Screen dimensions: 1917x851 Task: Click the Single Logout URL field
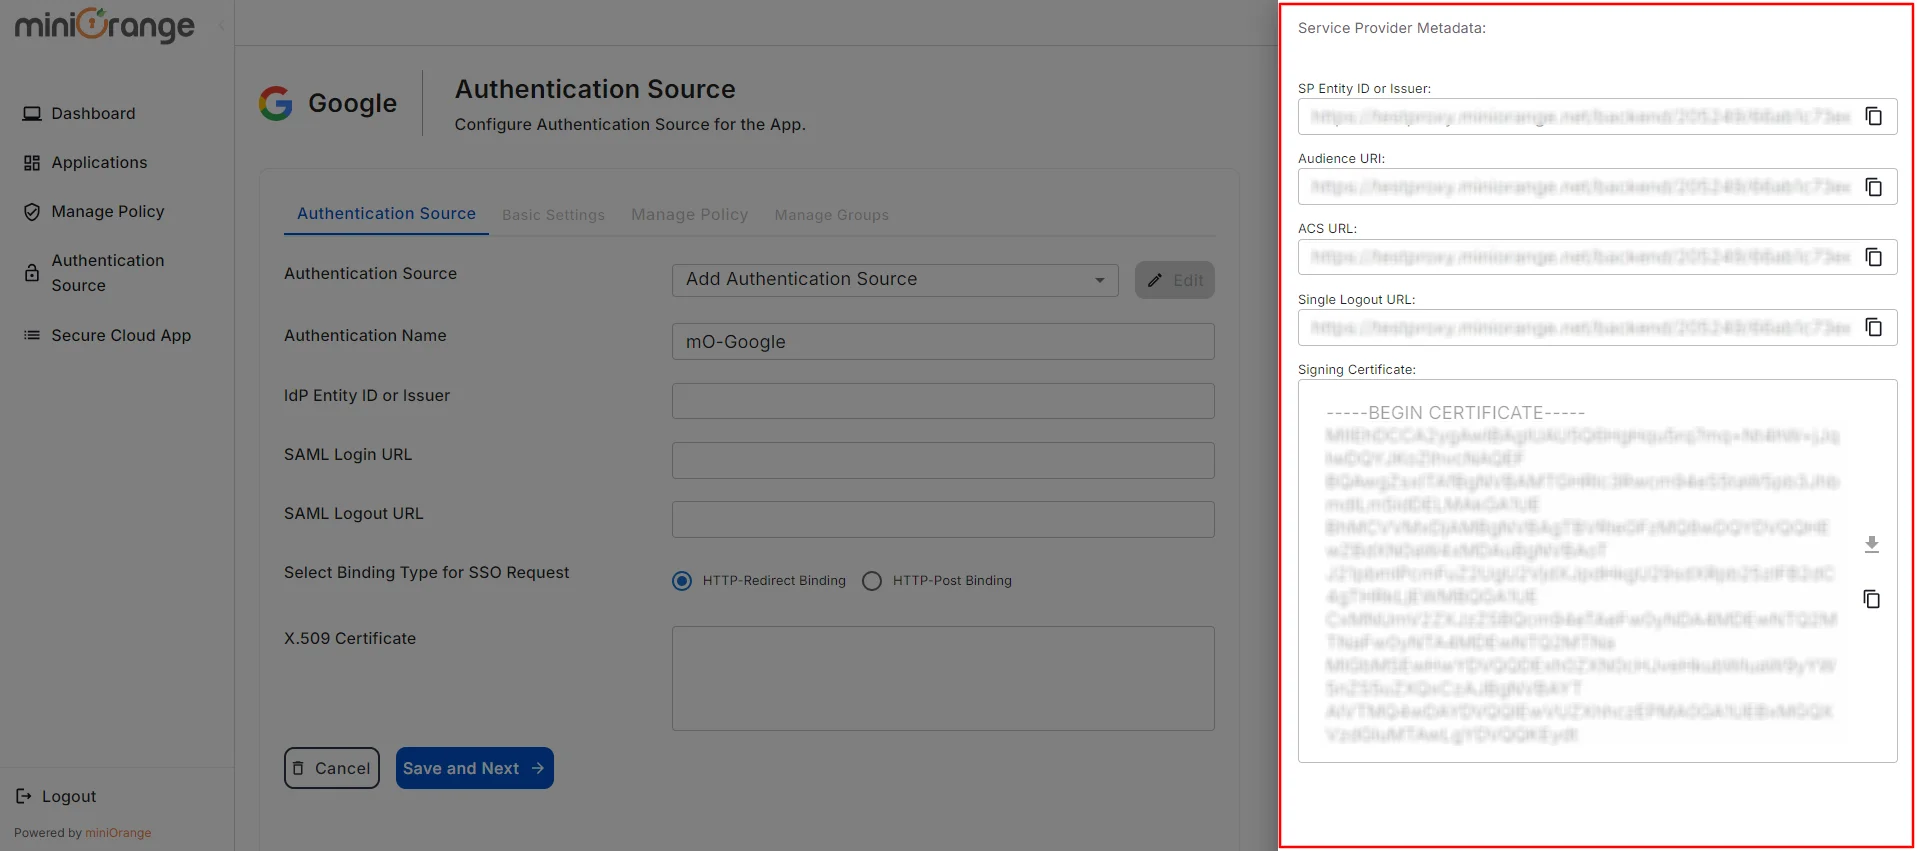(1597, 327)
